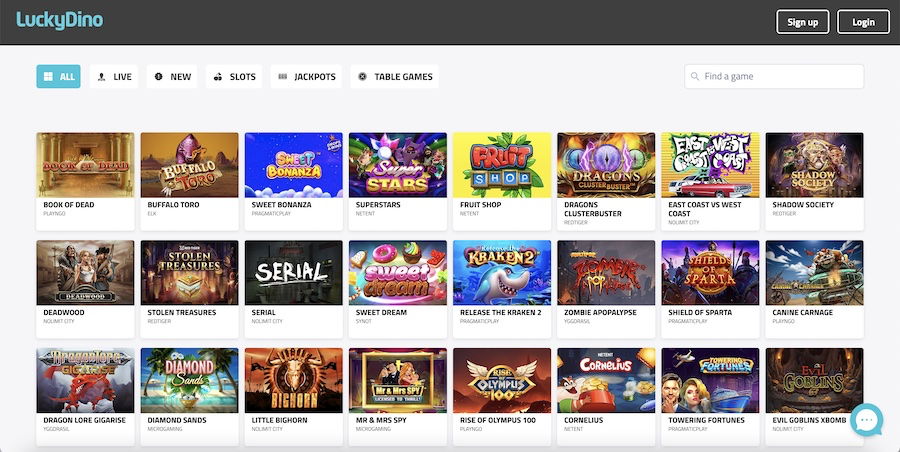The width and height of the screenshot is (900, 452).
Task: Select the ALL games filter
Action: pos(59,76)
